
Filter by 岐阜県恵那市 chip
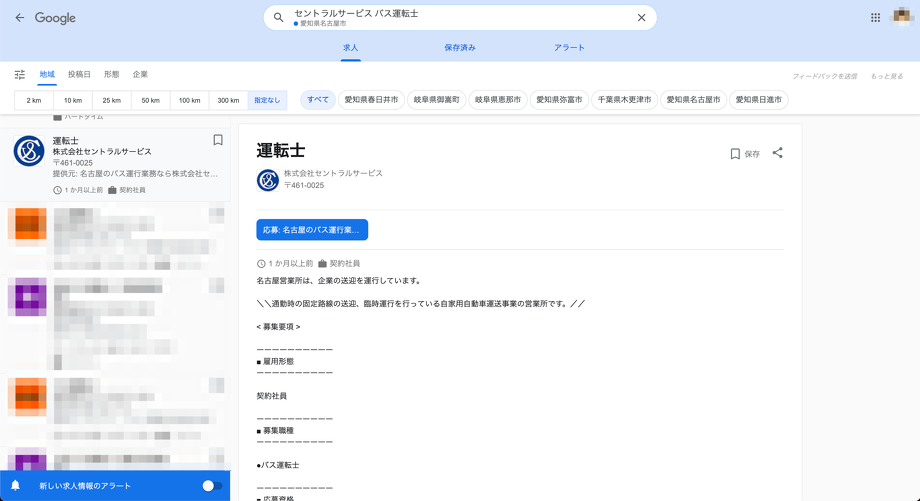pyautogui.click(x=498, y=100)
